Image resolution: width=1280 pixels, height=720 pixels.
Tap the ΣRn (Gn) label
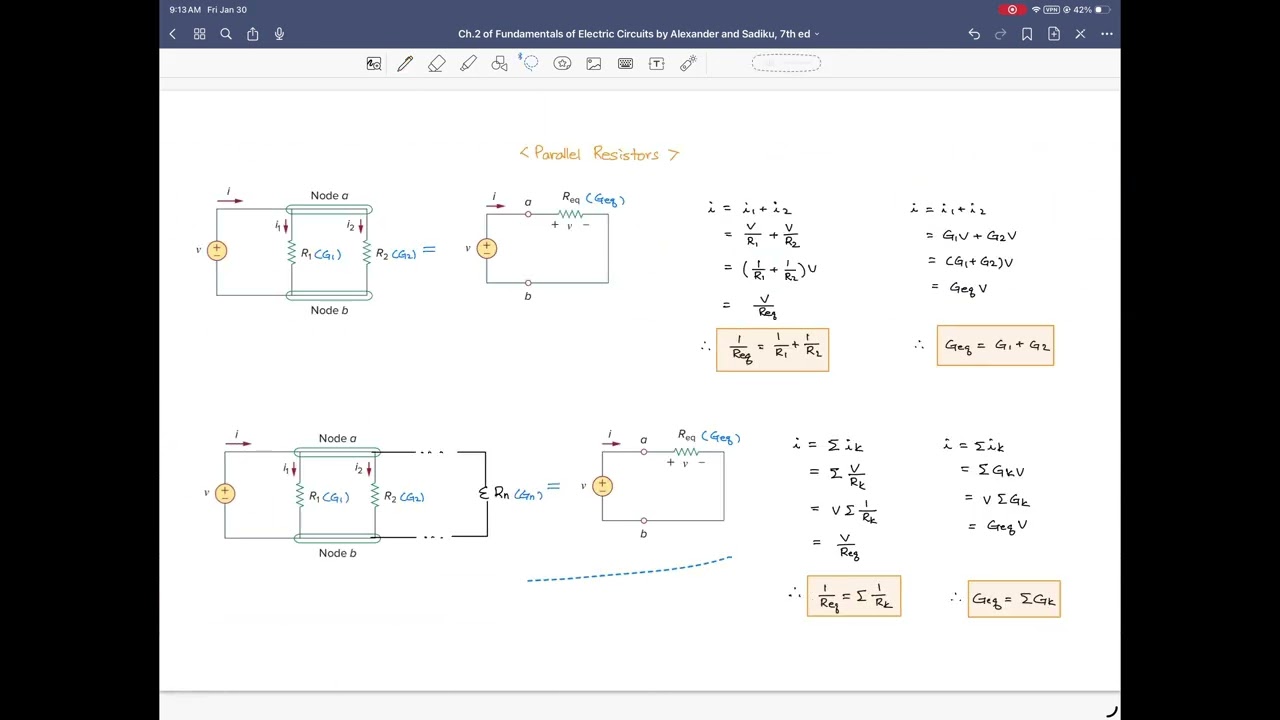coord(511,493)
